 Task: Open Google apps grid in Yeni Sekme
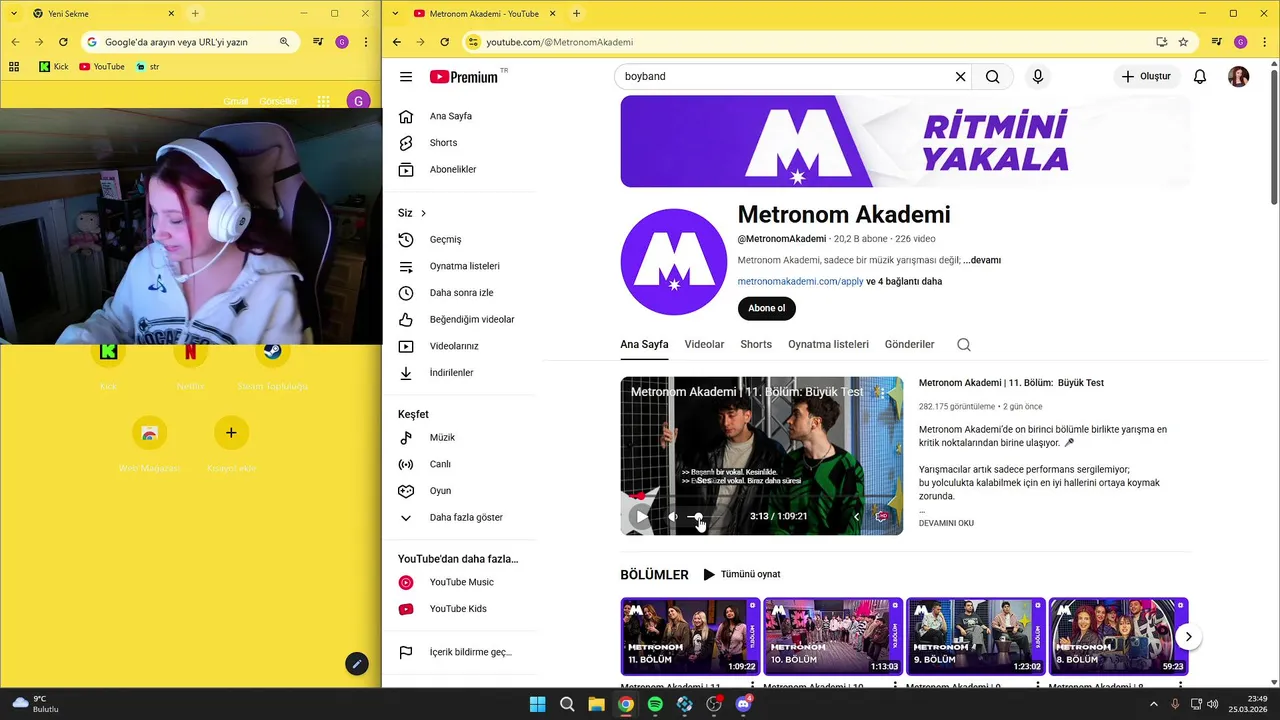323,101
